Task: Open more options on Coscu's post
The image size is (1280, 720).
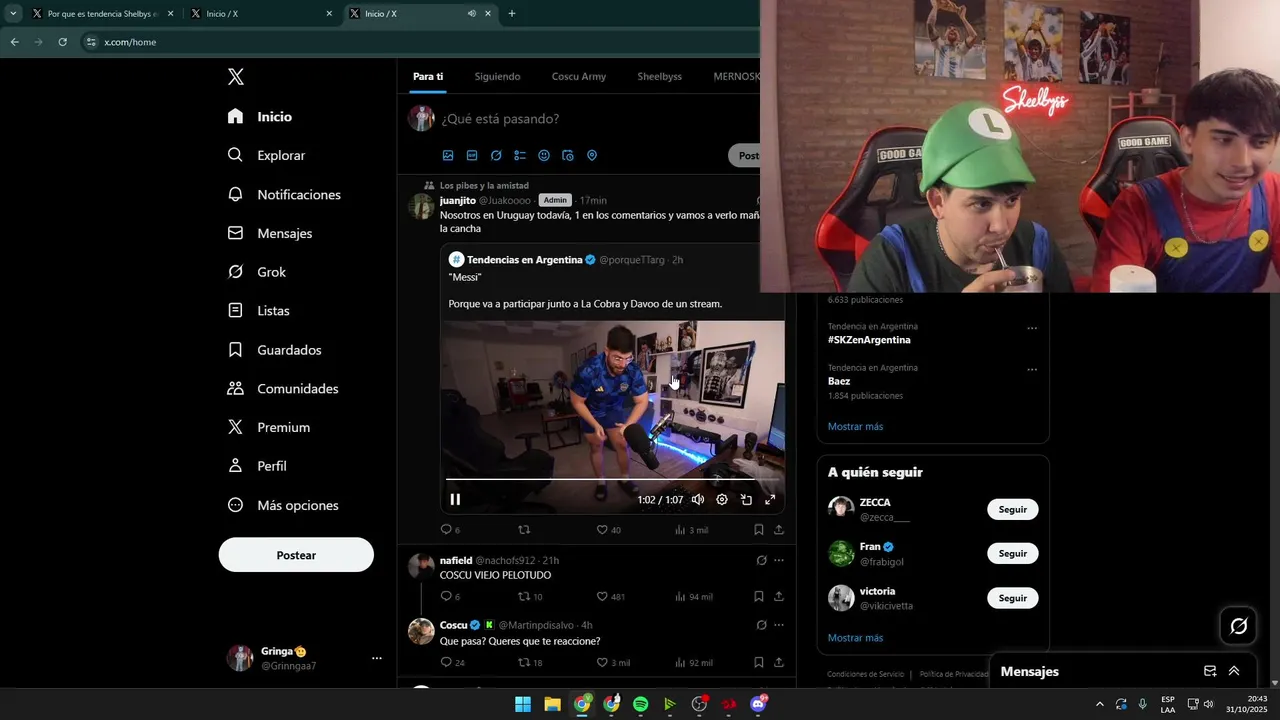Action: click(x=779, y=625)
